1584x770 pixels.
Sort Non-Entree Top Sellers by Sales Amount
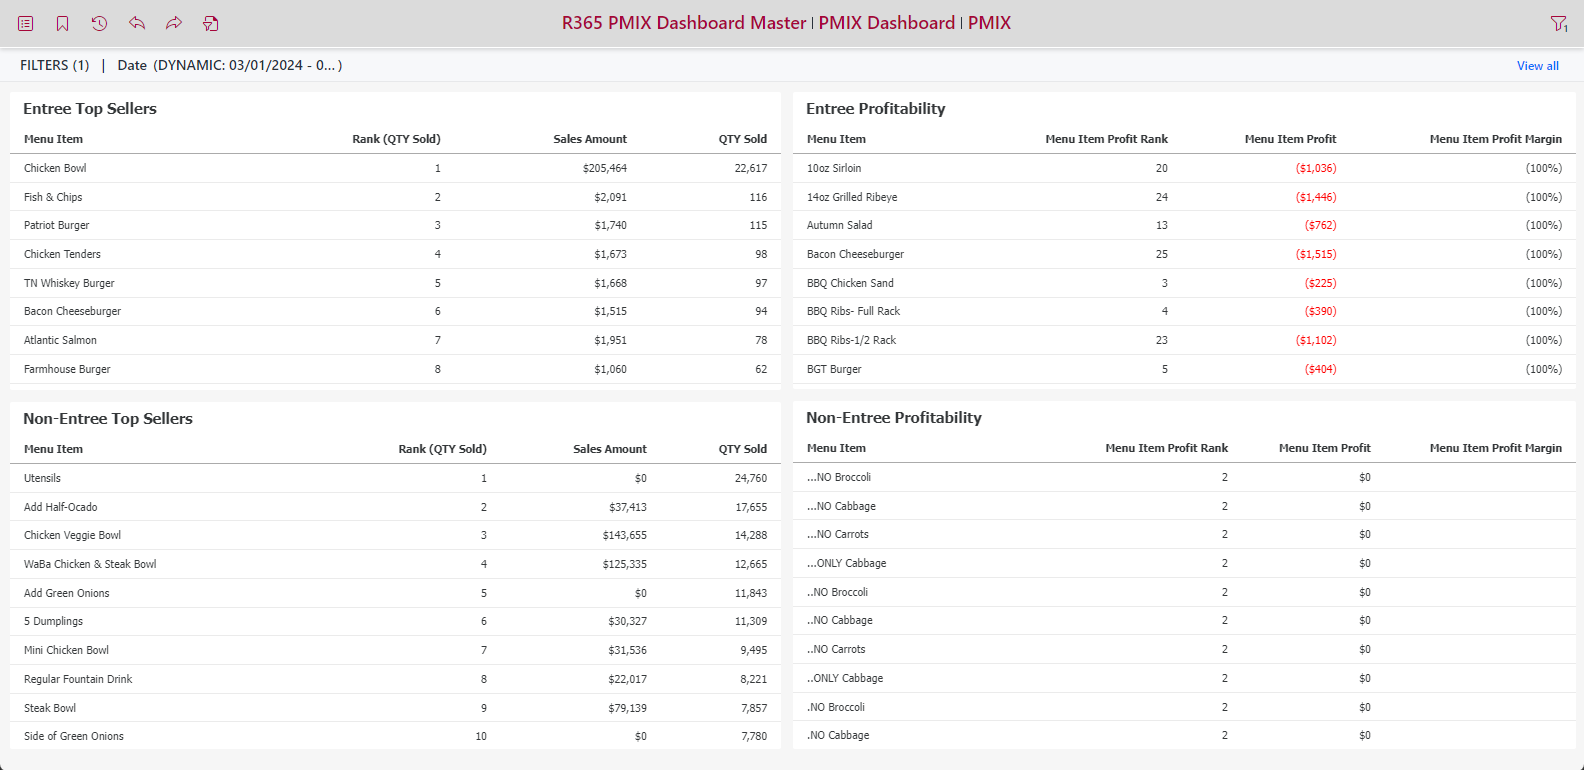[610, 449]
